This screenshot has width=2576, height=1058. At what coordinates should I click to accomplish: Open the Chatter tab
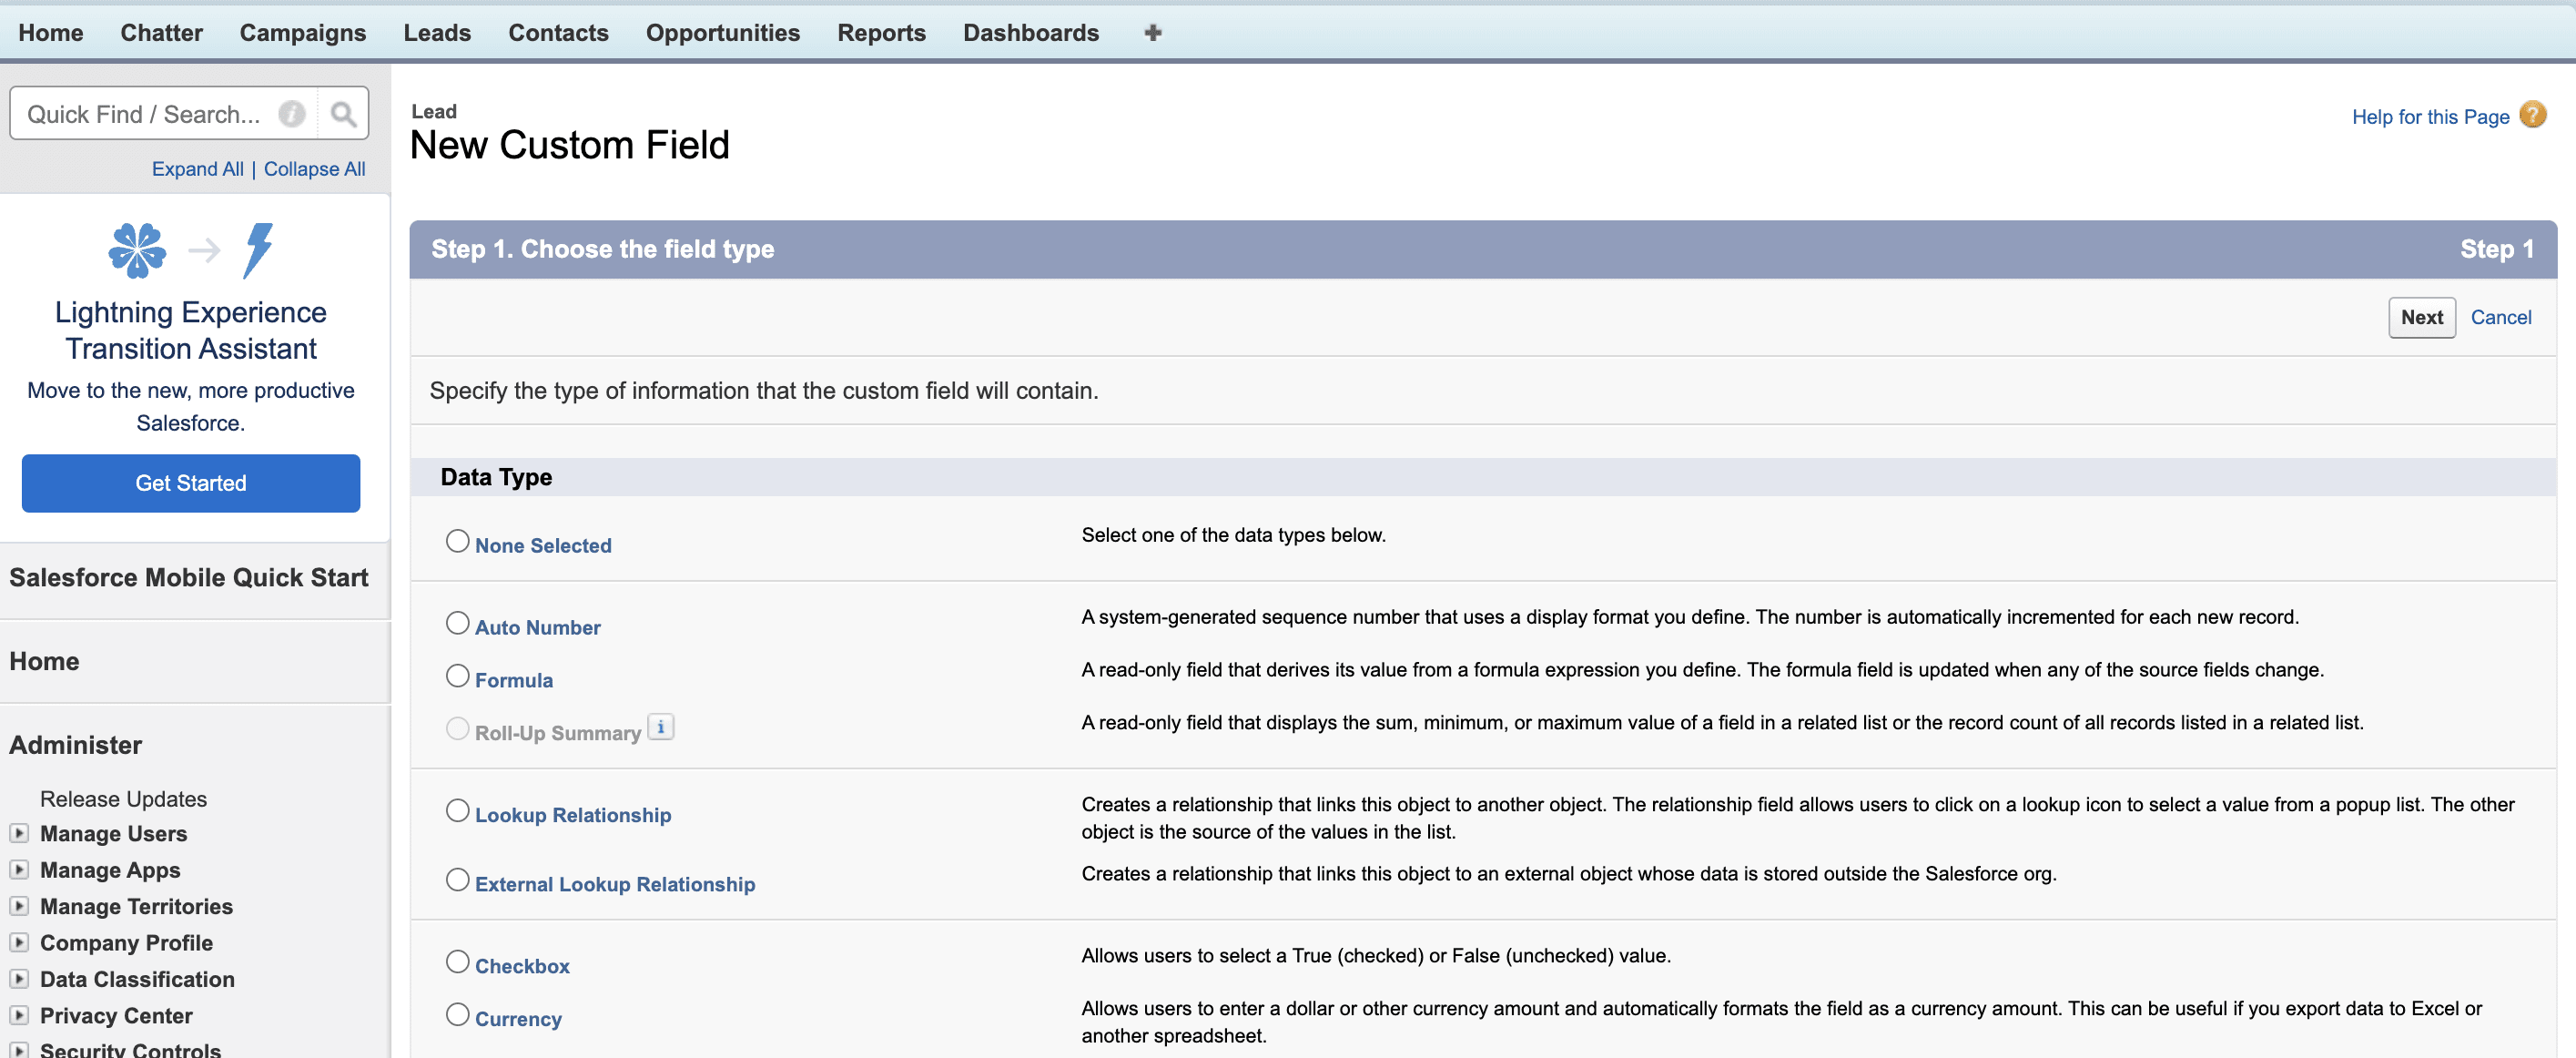click(162, 33)
